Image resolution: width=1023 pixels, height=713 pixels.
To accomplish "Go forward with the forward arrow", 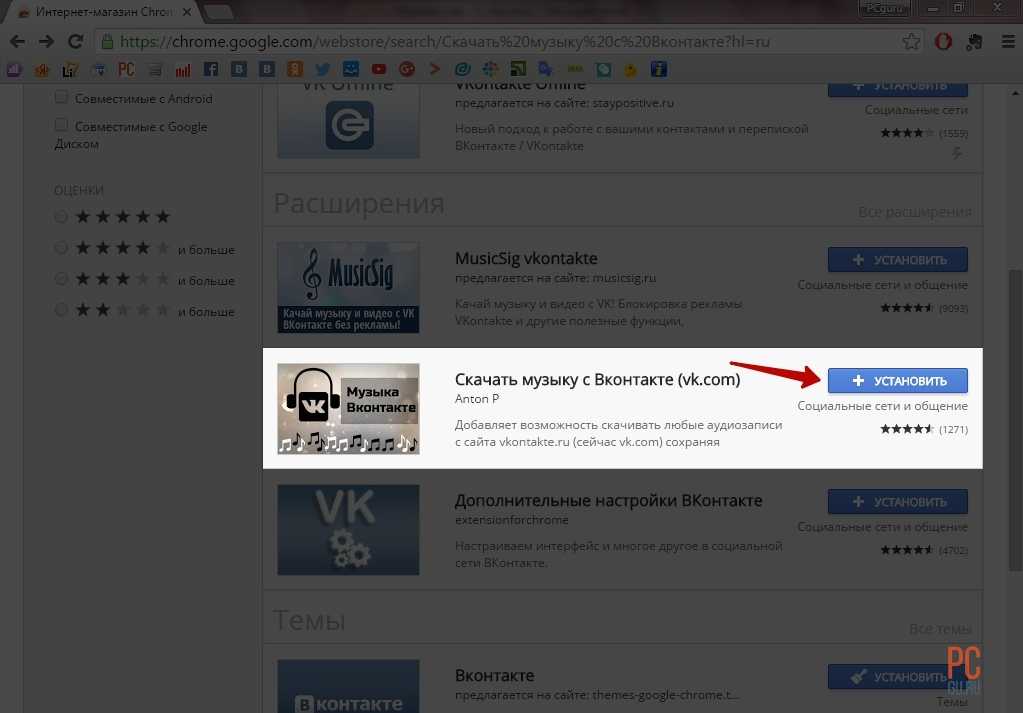I will (x=46, y=42).
